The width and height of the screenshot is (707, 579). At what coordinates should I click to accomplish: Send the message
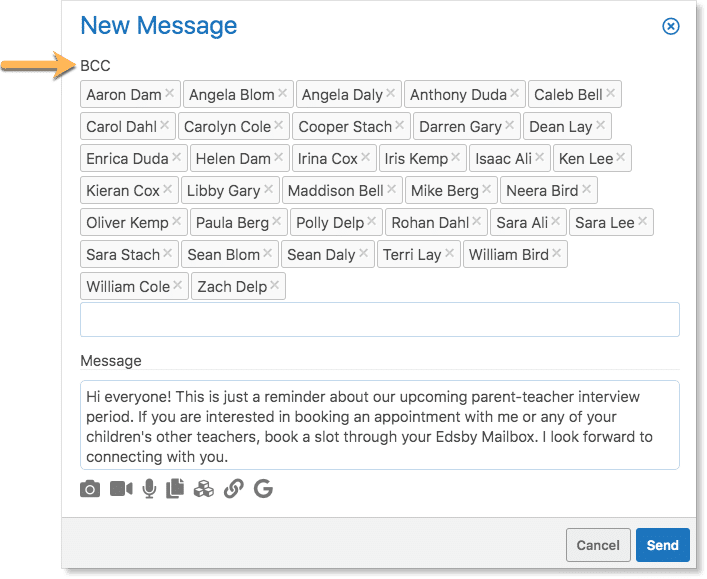click(x=662, y=545)
